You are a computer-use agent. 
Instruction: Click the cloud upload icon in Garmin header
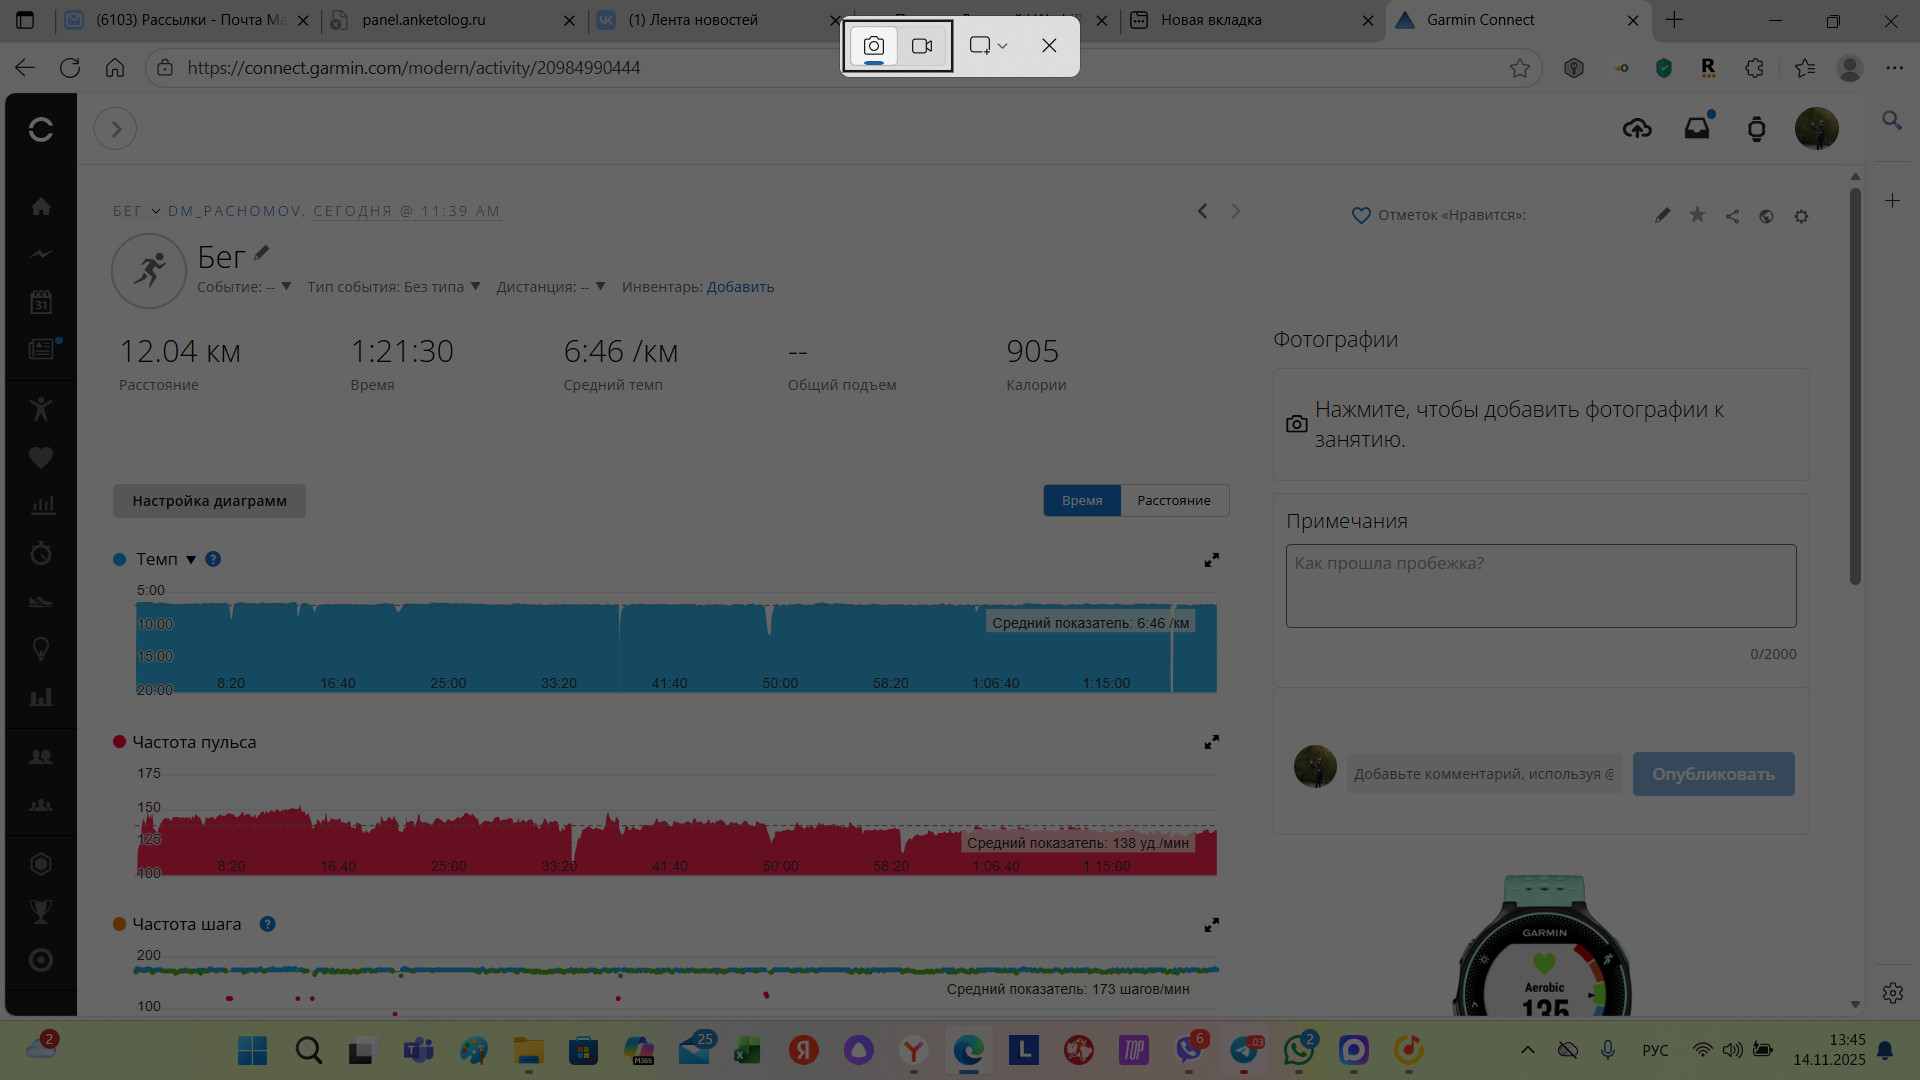coord(1637,128)
